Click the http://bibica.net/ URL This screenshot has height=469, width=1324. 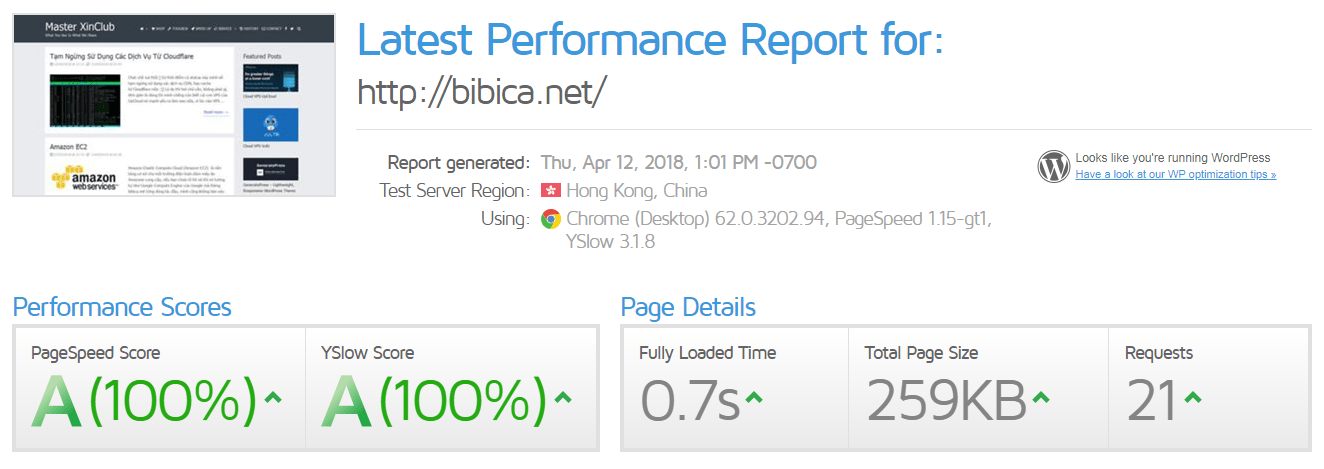[482, 93]
